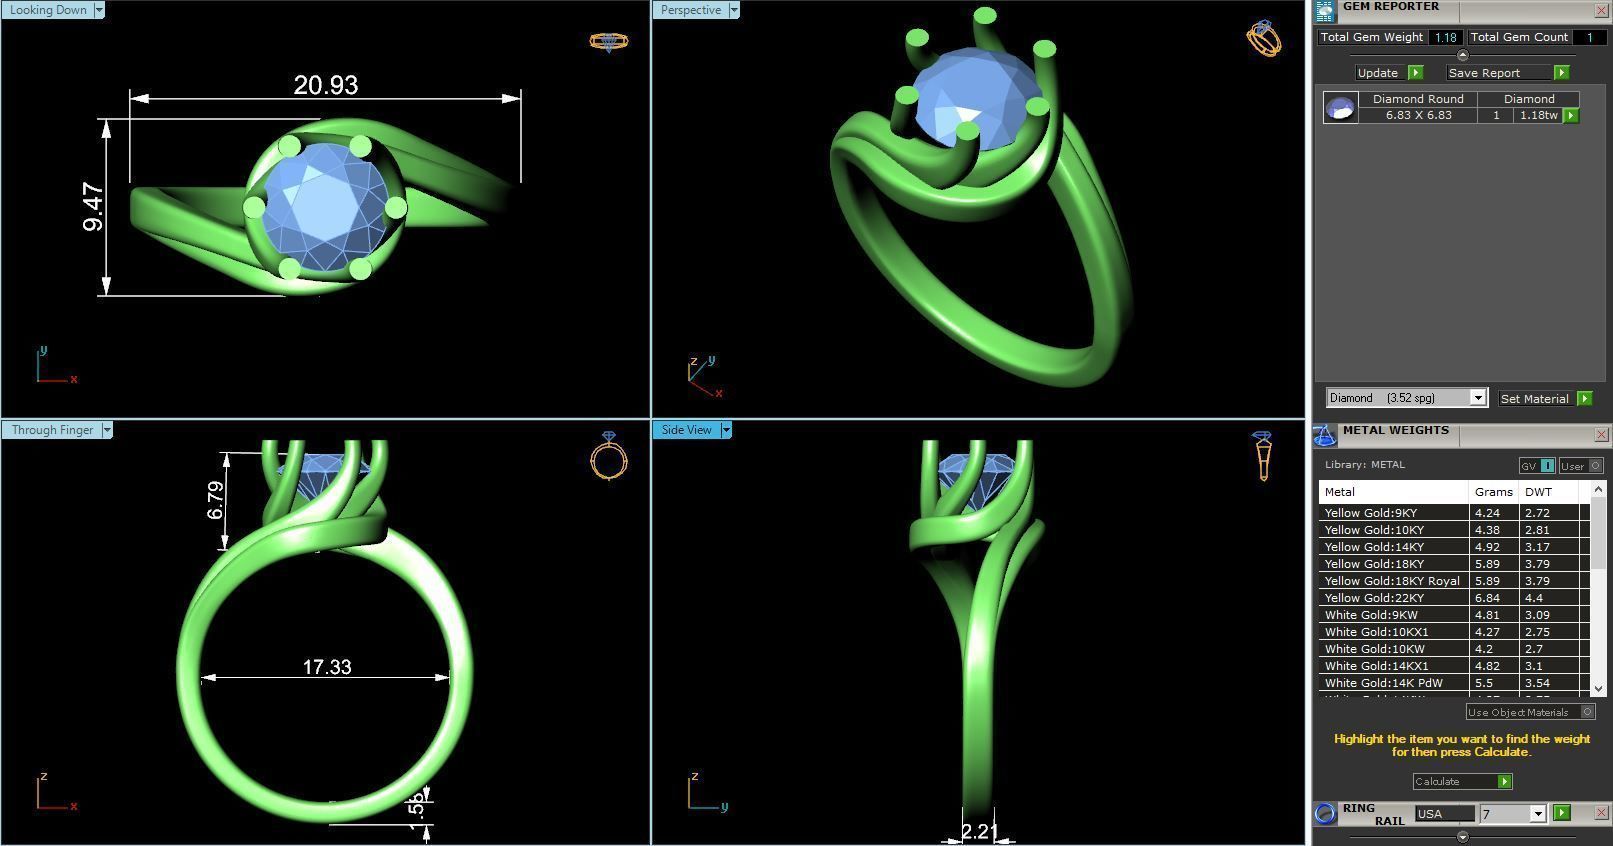
Task: Select the Looking Down viewport tab
Action: 47,10
